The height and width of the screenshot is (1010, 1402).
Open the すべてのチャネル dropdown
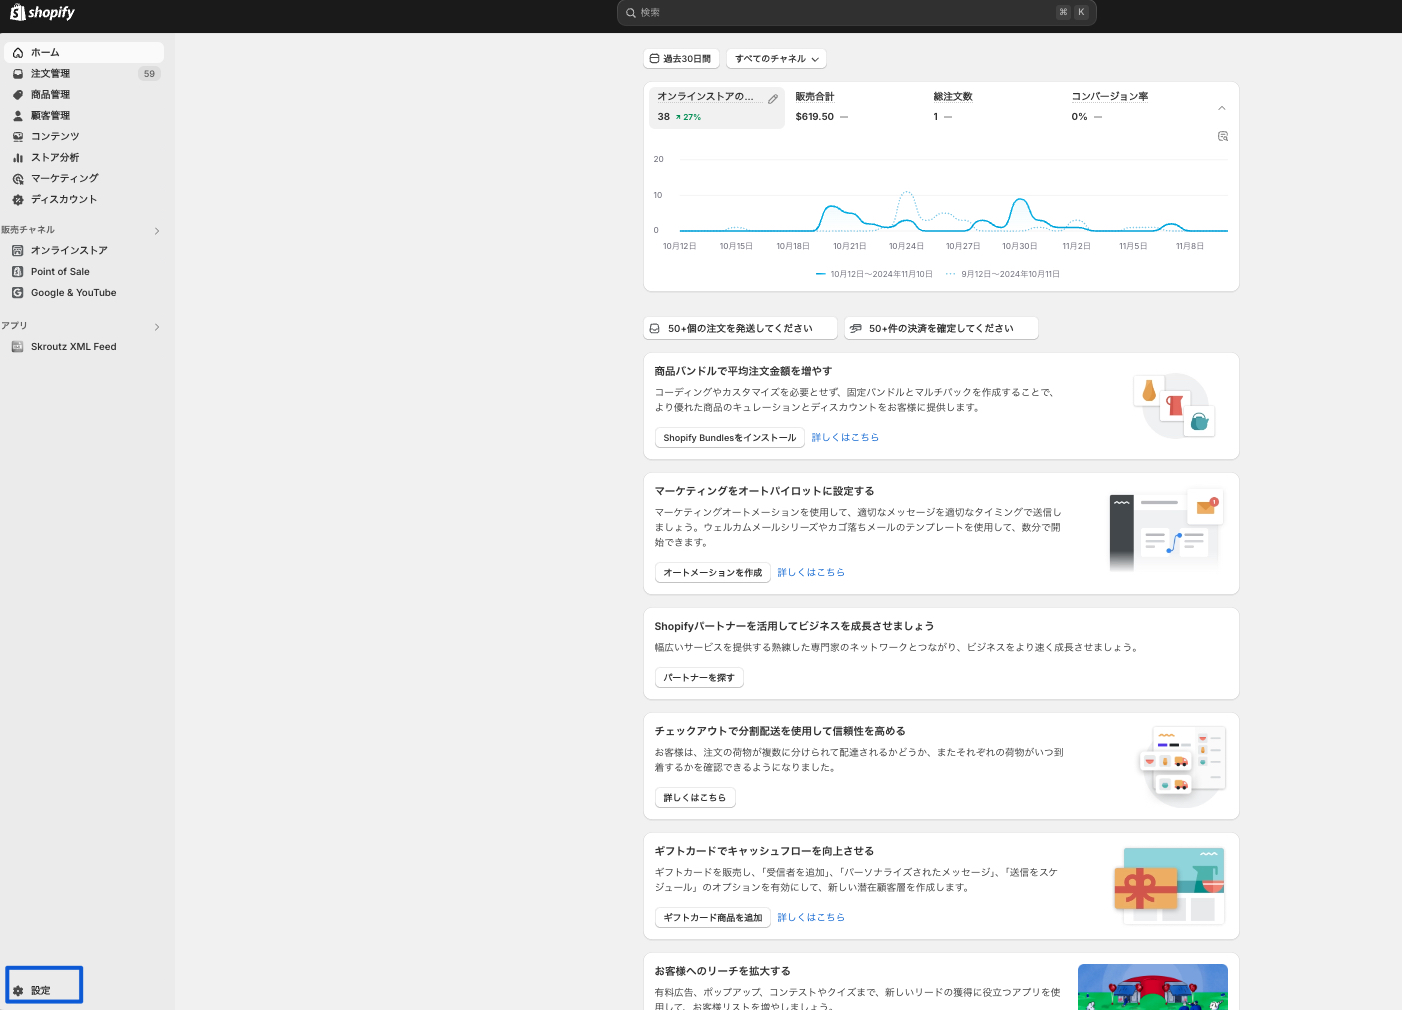[776, 59]
